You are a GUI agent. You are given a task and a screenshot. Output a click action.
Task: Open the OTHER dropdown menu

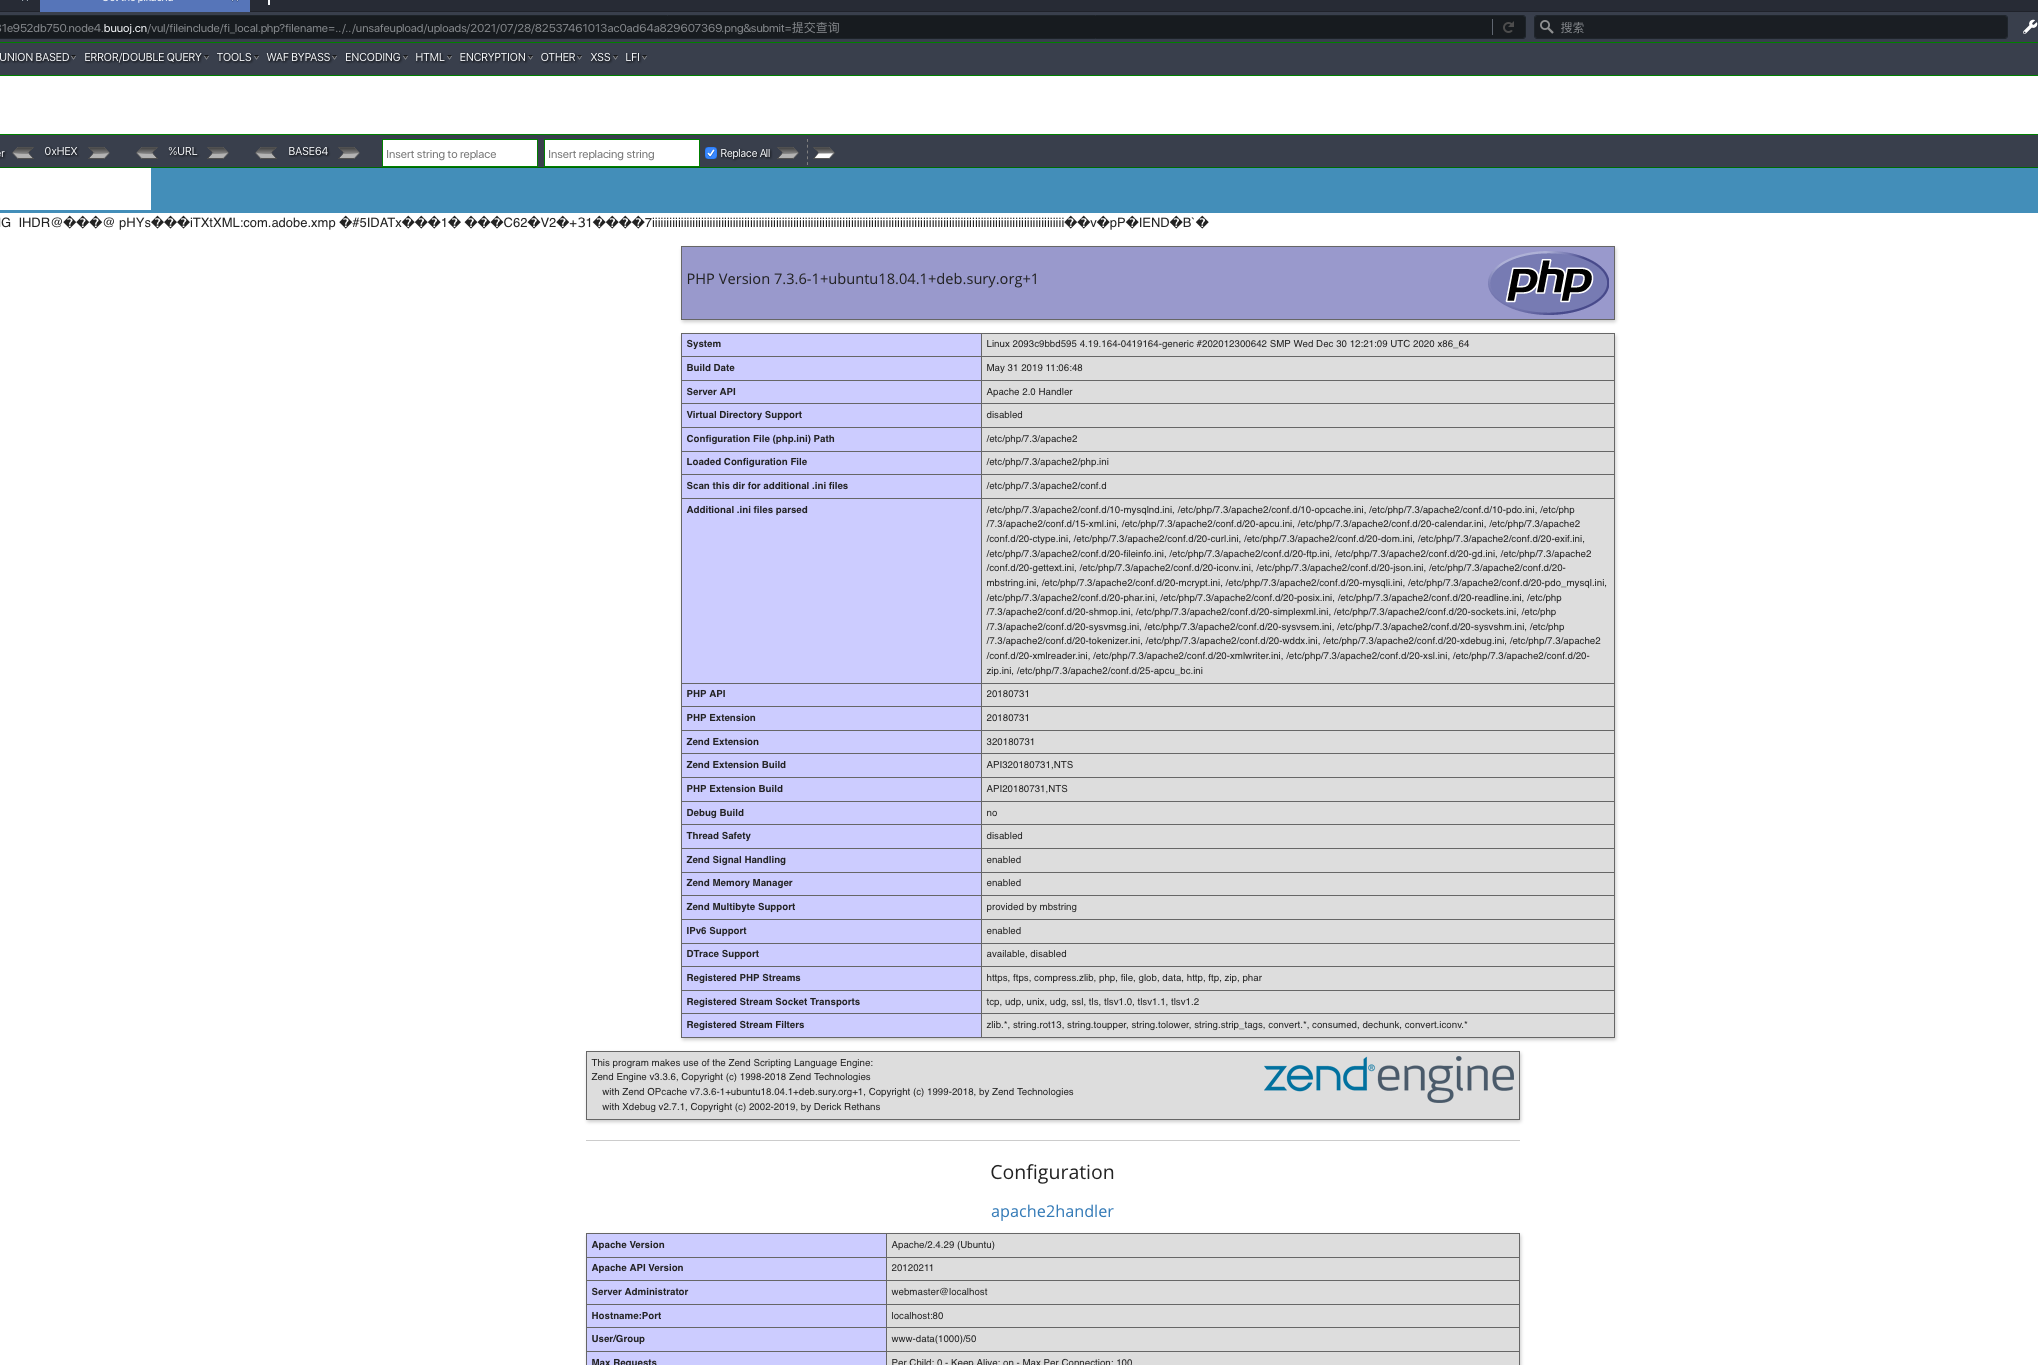point(561,57)
